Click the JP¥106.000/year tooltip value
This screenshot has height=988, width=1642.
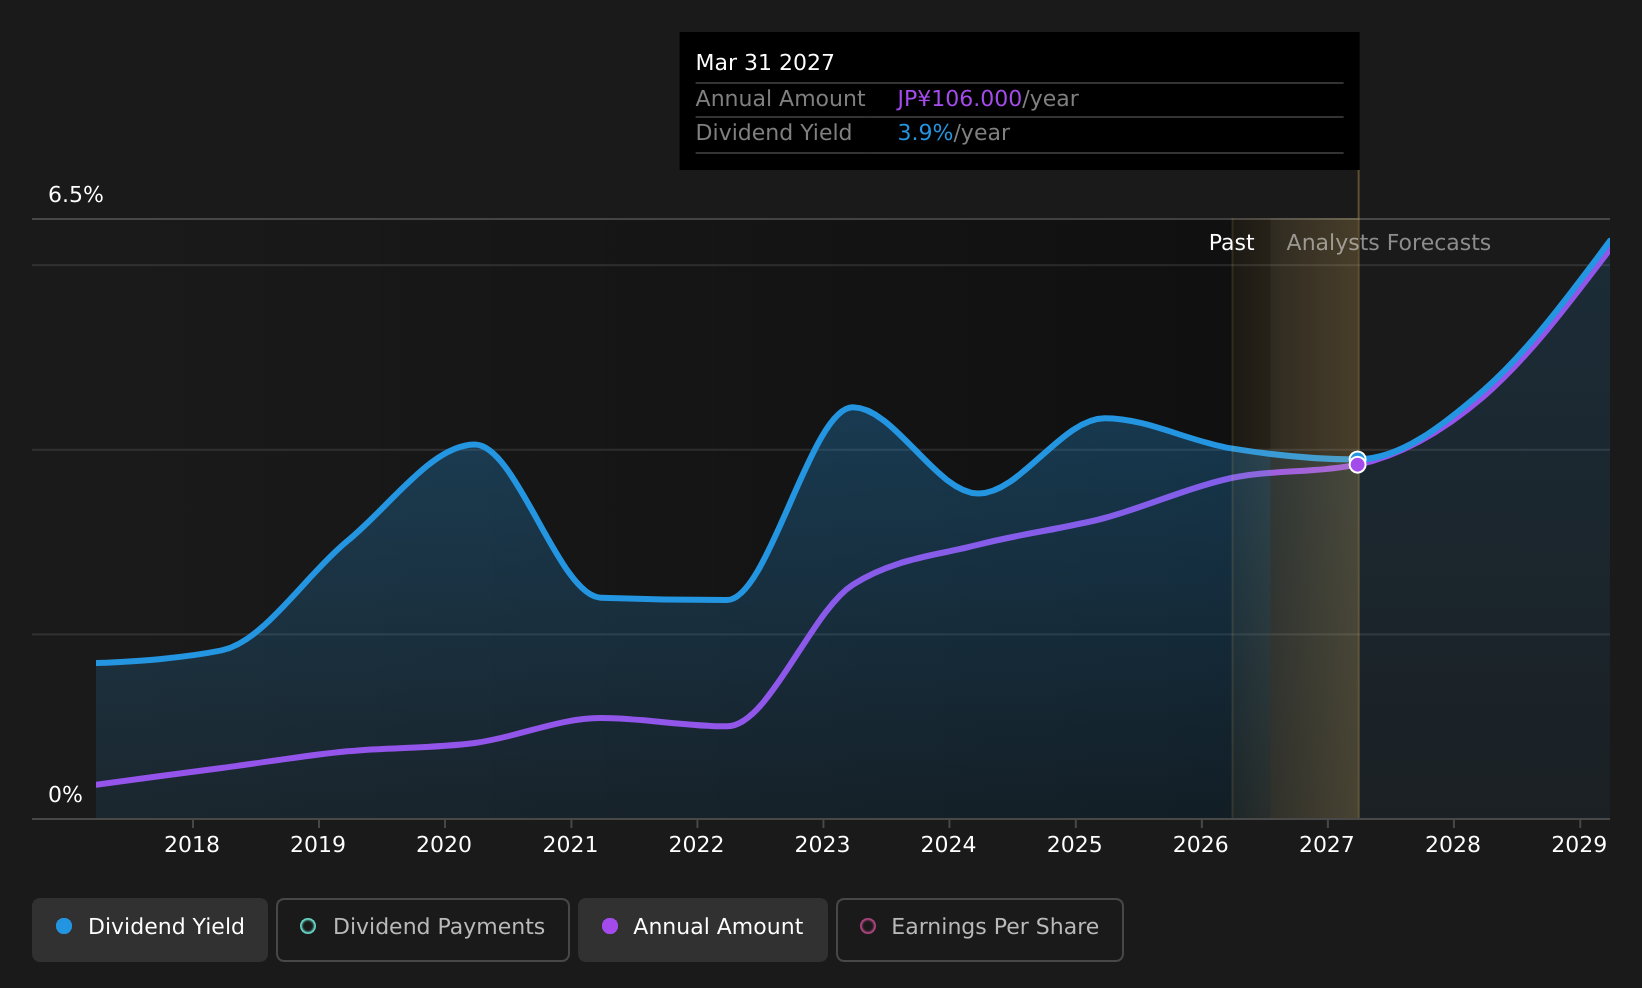point(988,99)
